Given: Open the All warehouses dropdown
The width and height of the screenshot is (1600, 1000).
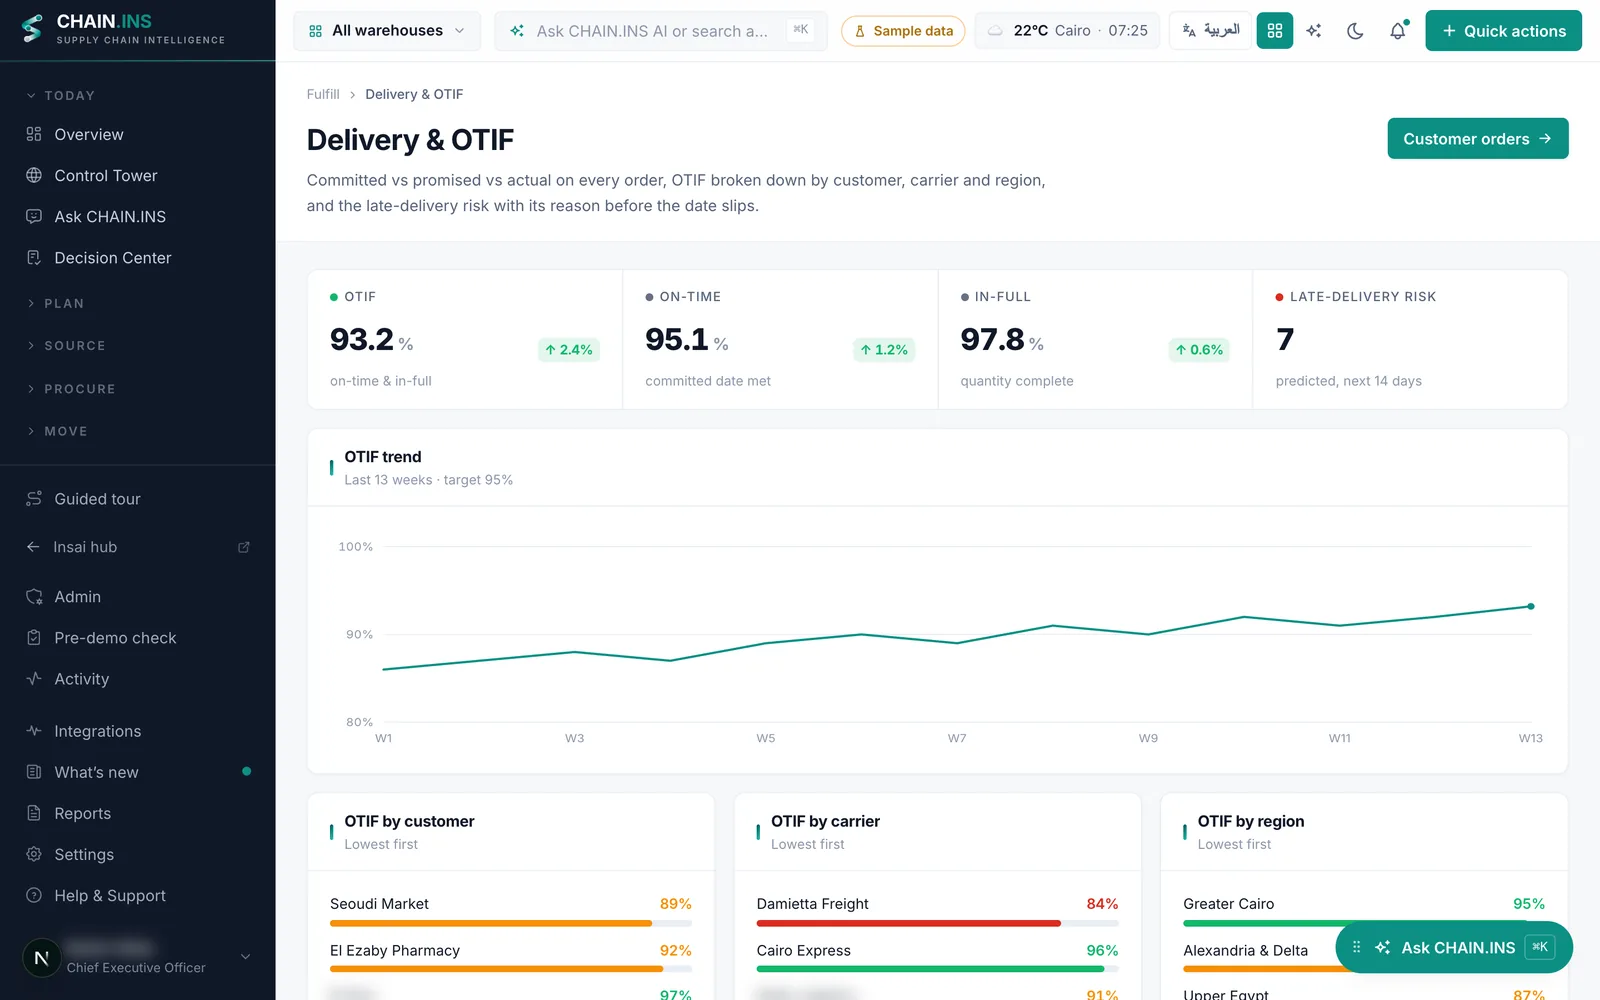Looking at the screenshot, I should [x=387, y=31].
